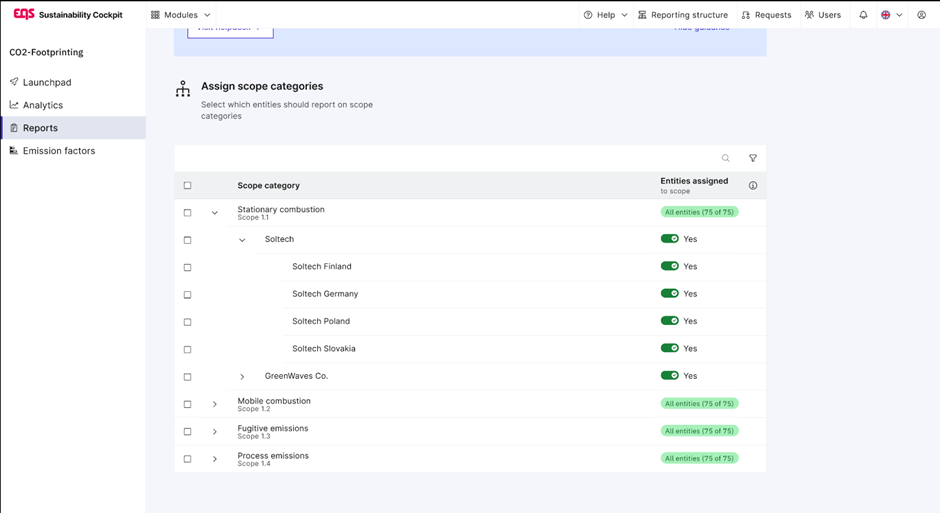Open the user profile icon
The width and height of the screenshot is (940, 513).
(x=921, y=15)
